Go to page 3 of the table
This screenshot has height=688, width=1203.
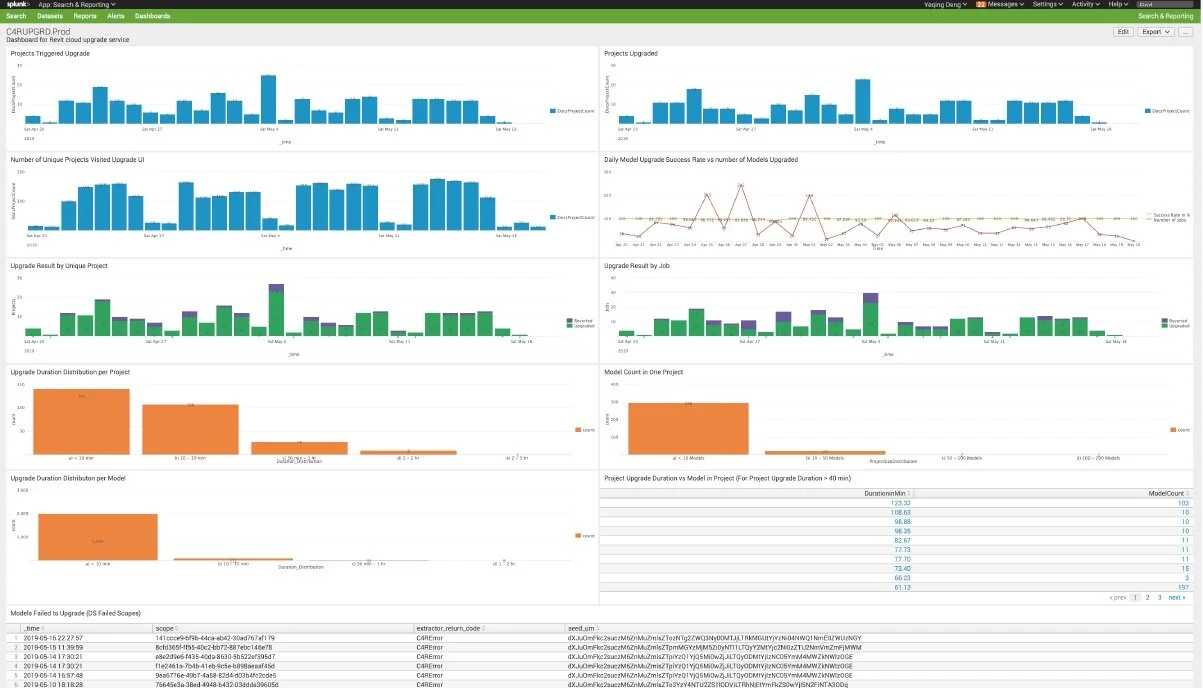[x=1159, y=597]
